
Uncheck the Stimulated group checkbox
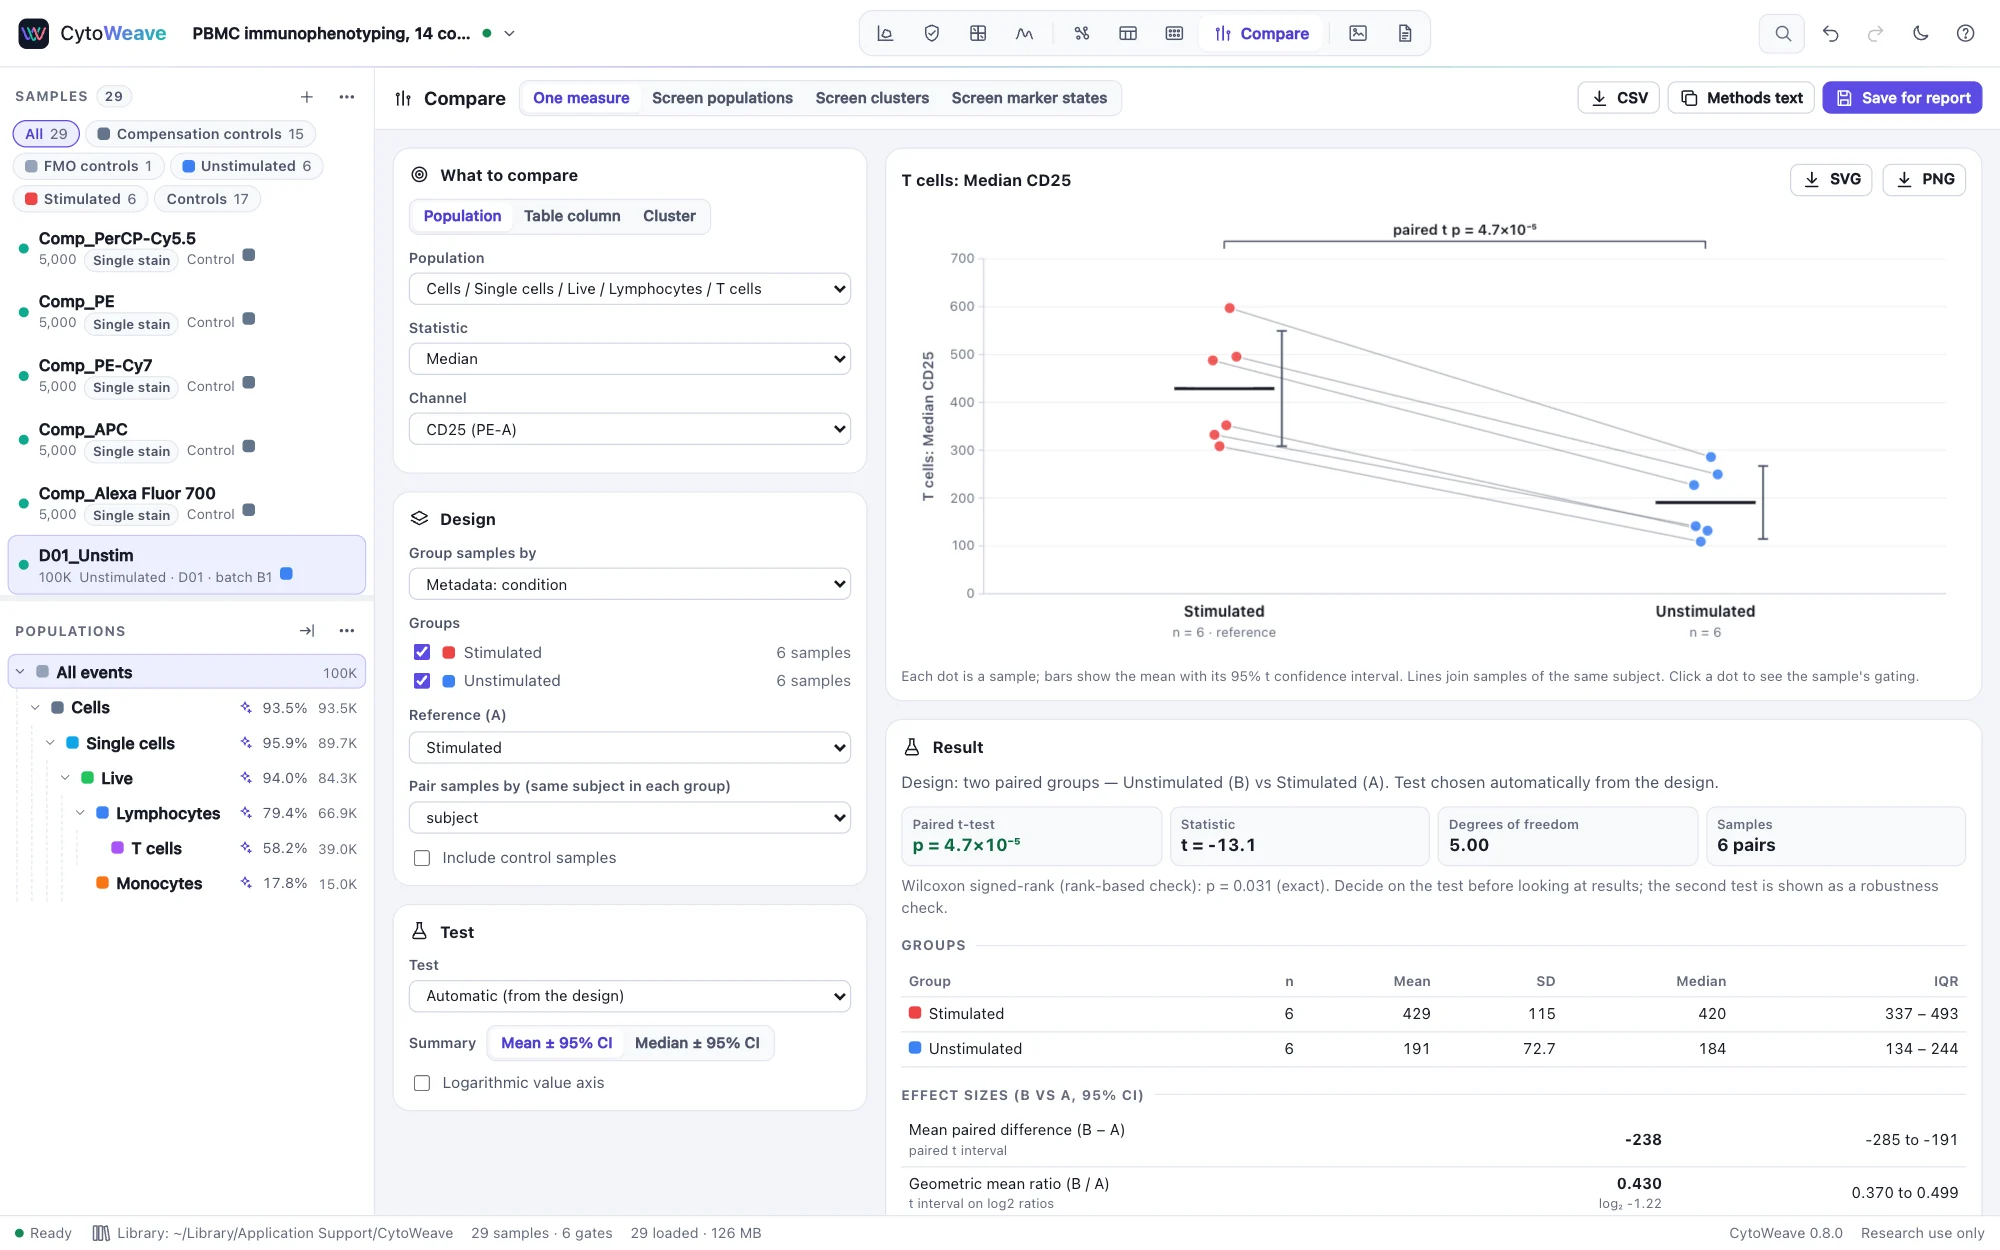coord(422,652)
